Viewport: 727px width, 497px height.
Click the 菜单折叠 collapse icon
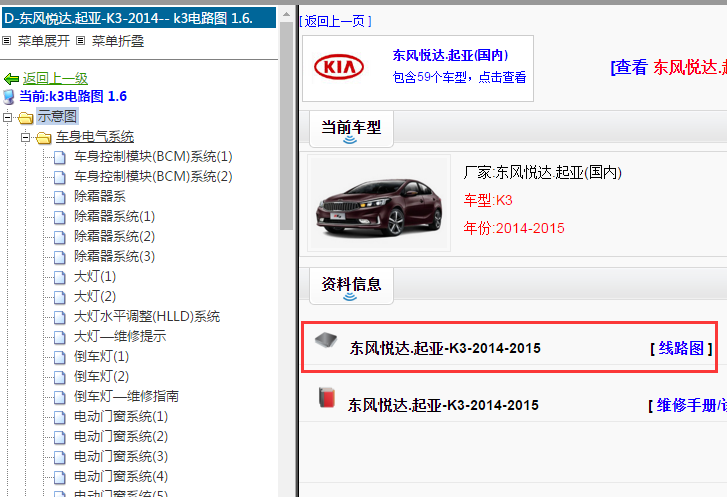point(81,41)
